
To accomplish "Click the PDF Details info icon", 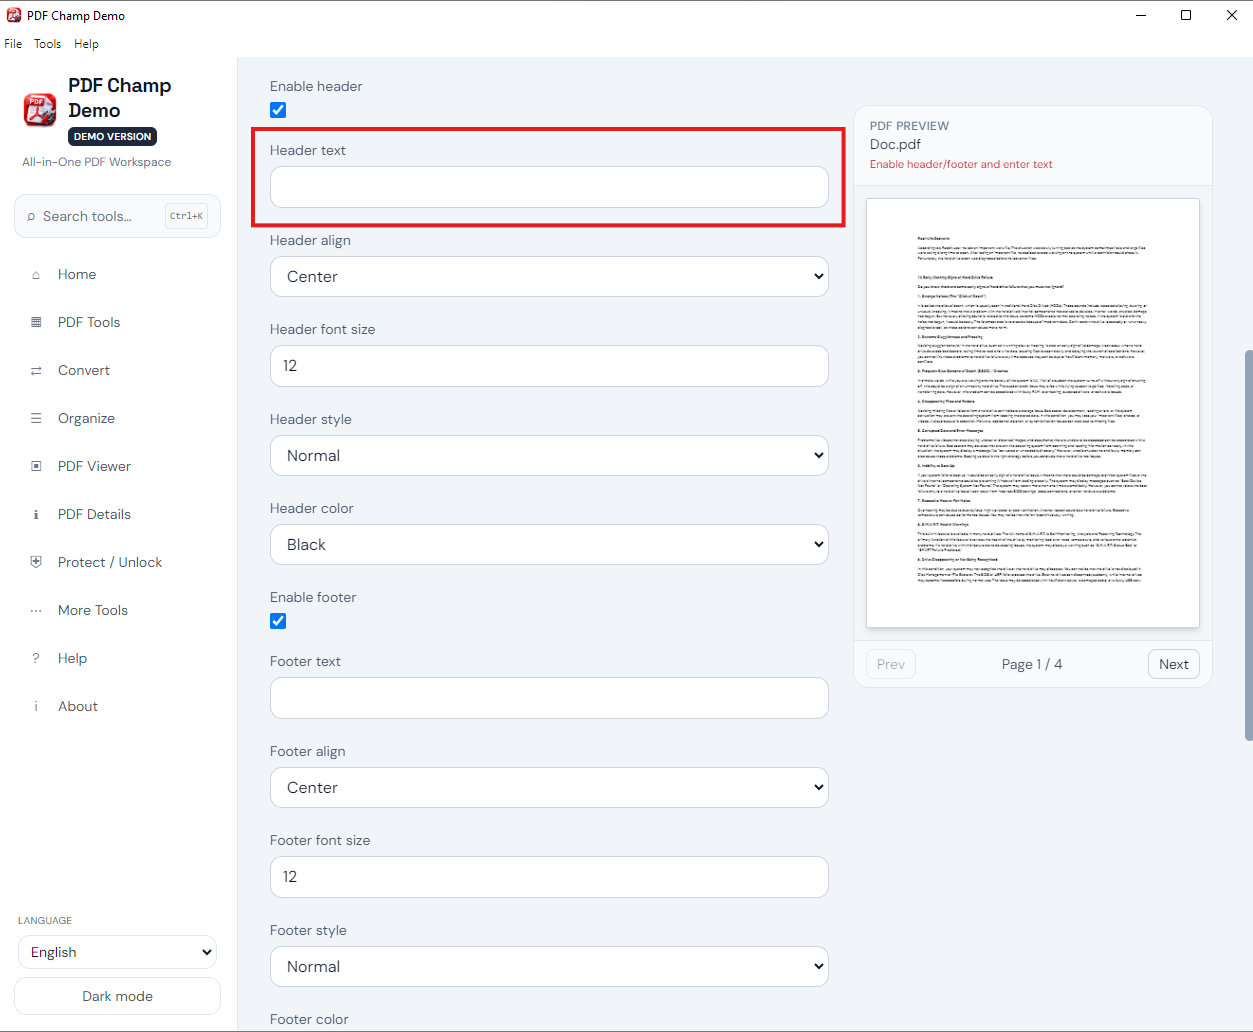I will (x=36, y=515).
